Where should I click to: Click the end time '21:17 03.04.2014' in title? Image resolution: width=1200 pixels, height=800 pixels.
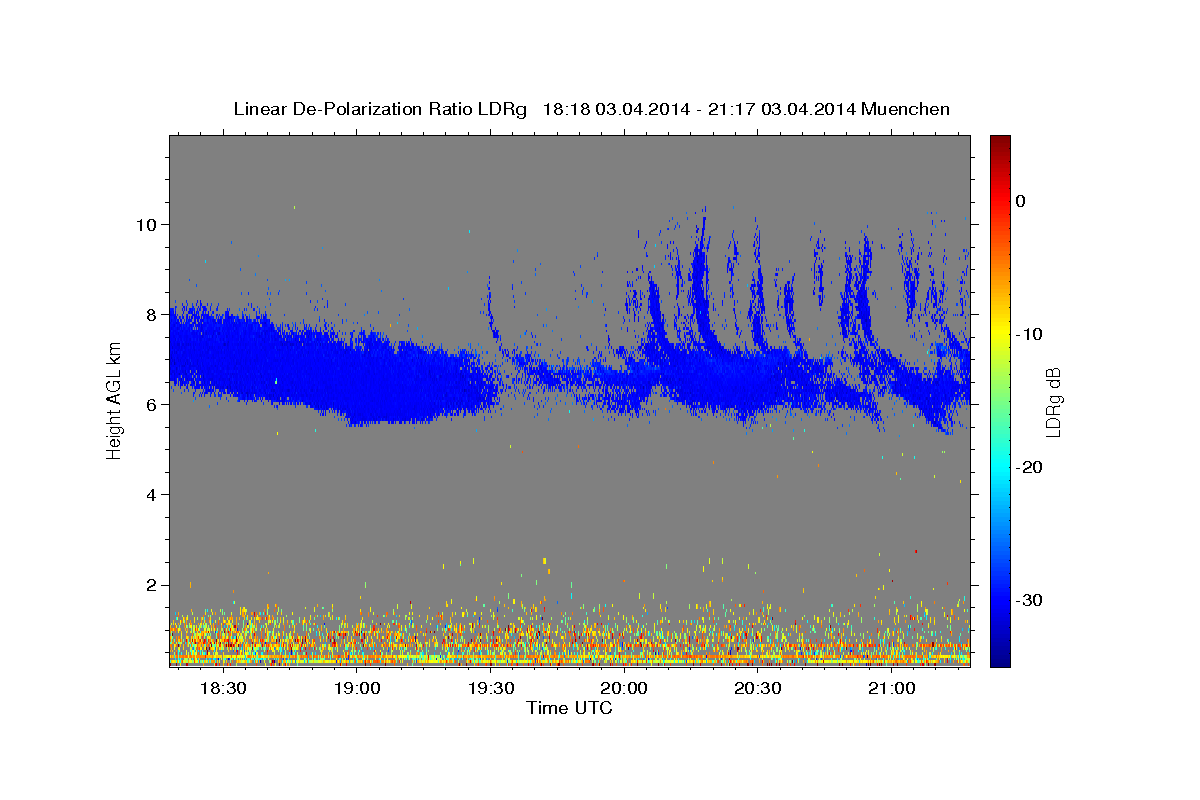(x=780, y=109)
